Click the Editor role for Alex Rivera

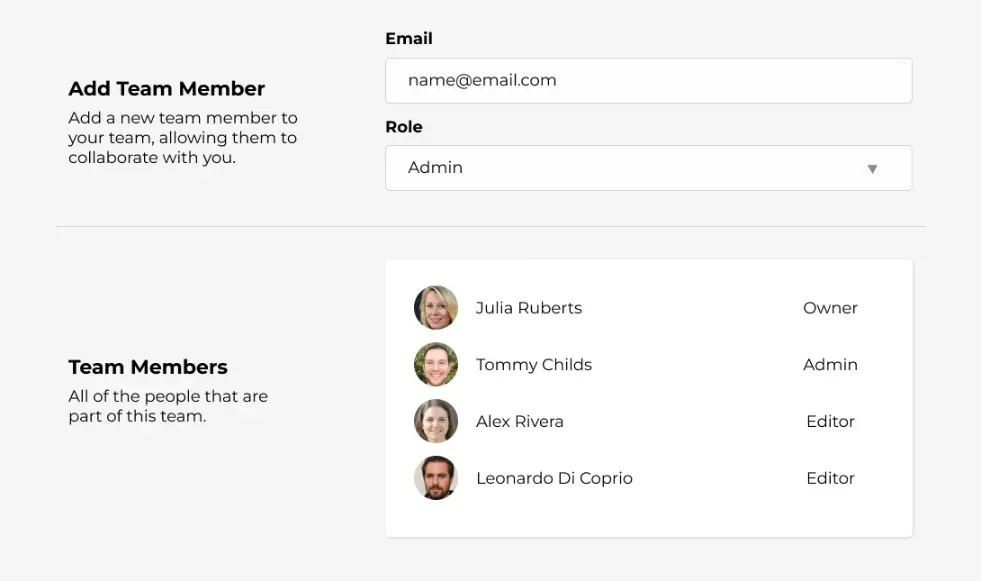[x=830, y=422]
